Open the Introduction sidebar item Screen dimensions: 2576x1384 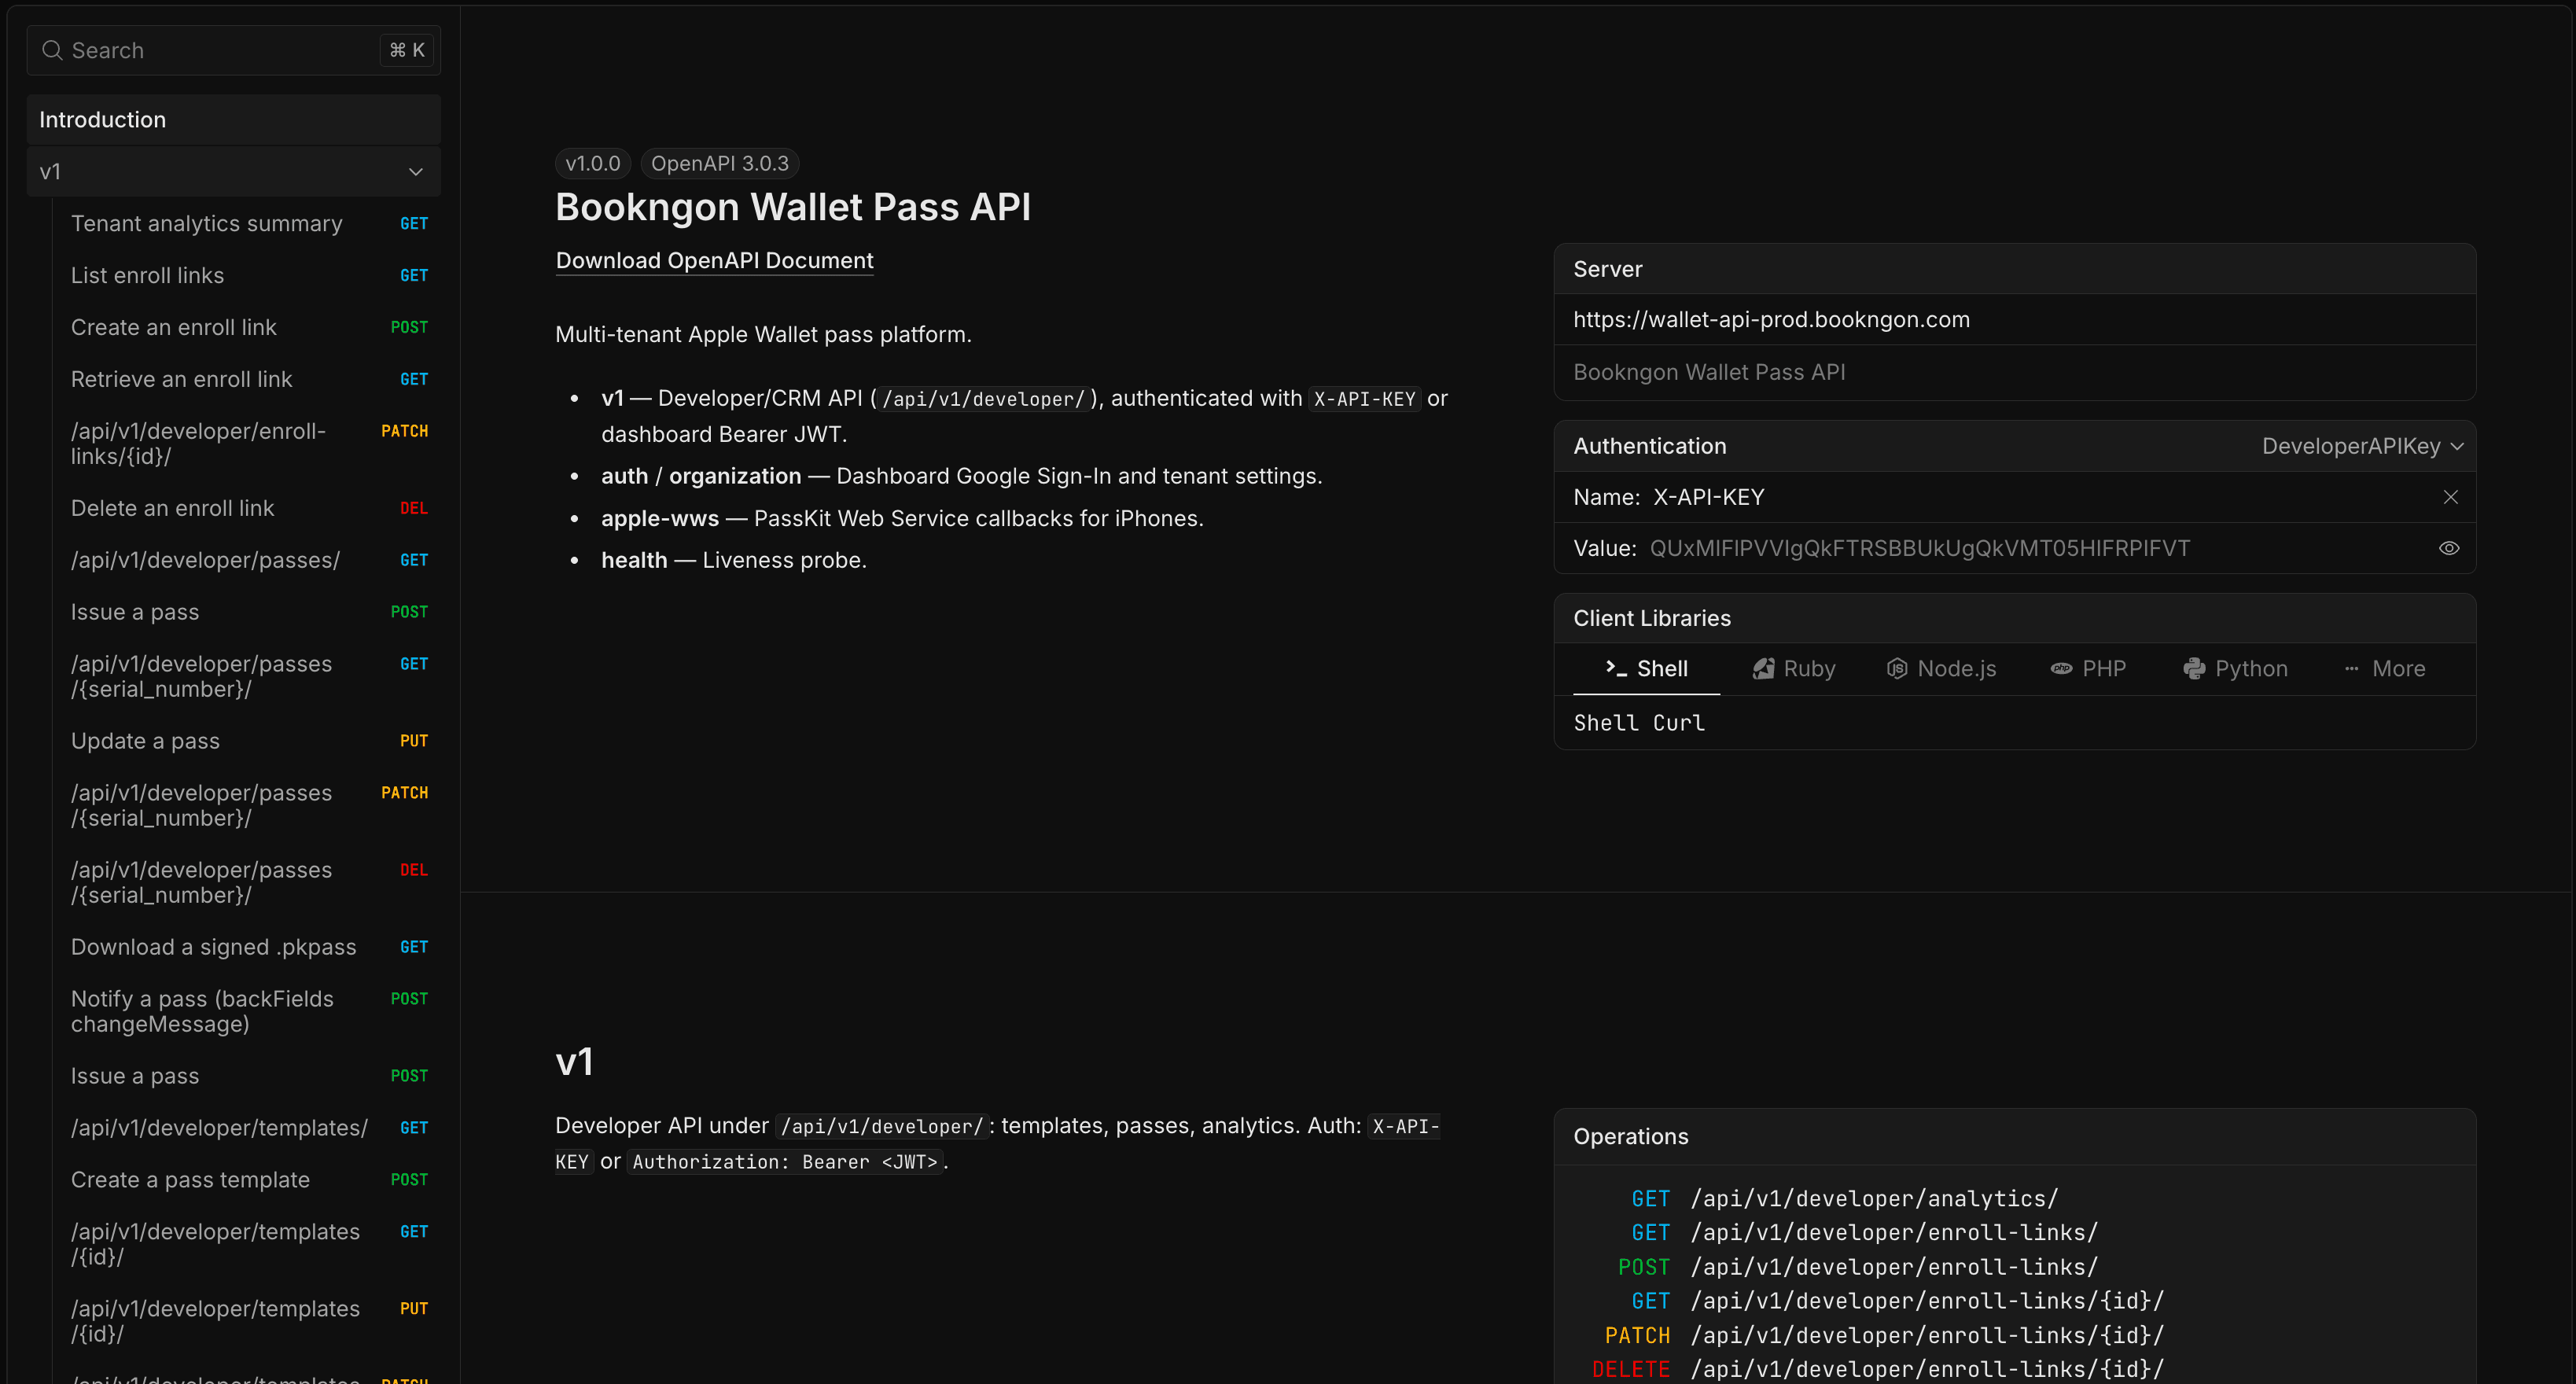pos(233,120)
